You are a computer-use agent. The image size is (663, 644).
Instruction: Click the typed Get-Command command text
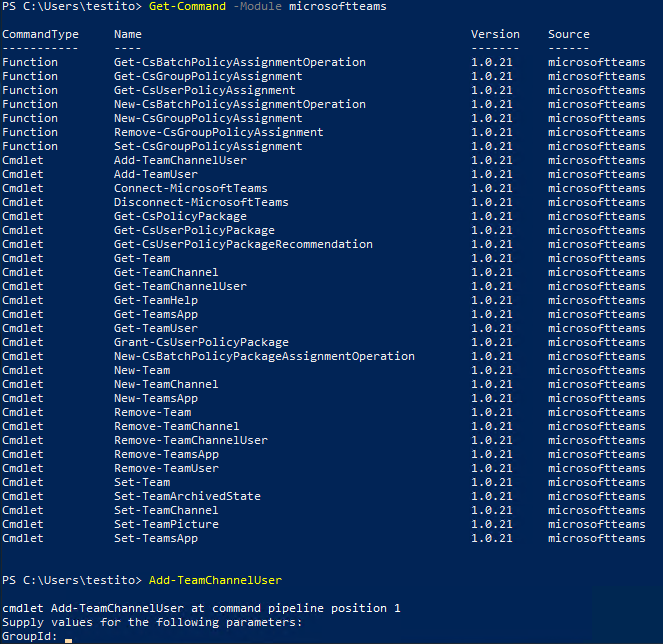[187, 6]
